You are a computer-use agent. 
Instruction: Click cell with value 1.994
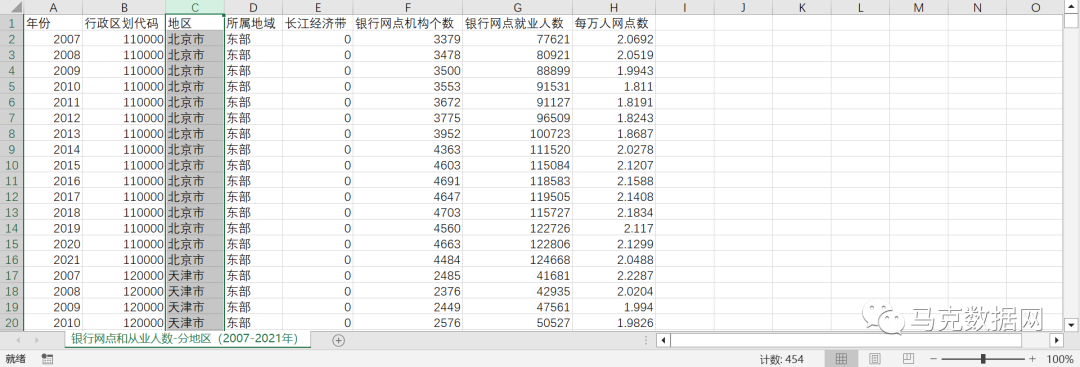614,307
